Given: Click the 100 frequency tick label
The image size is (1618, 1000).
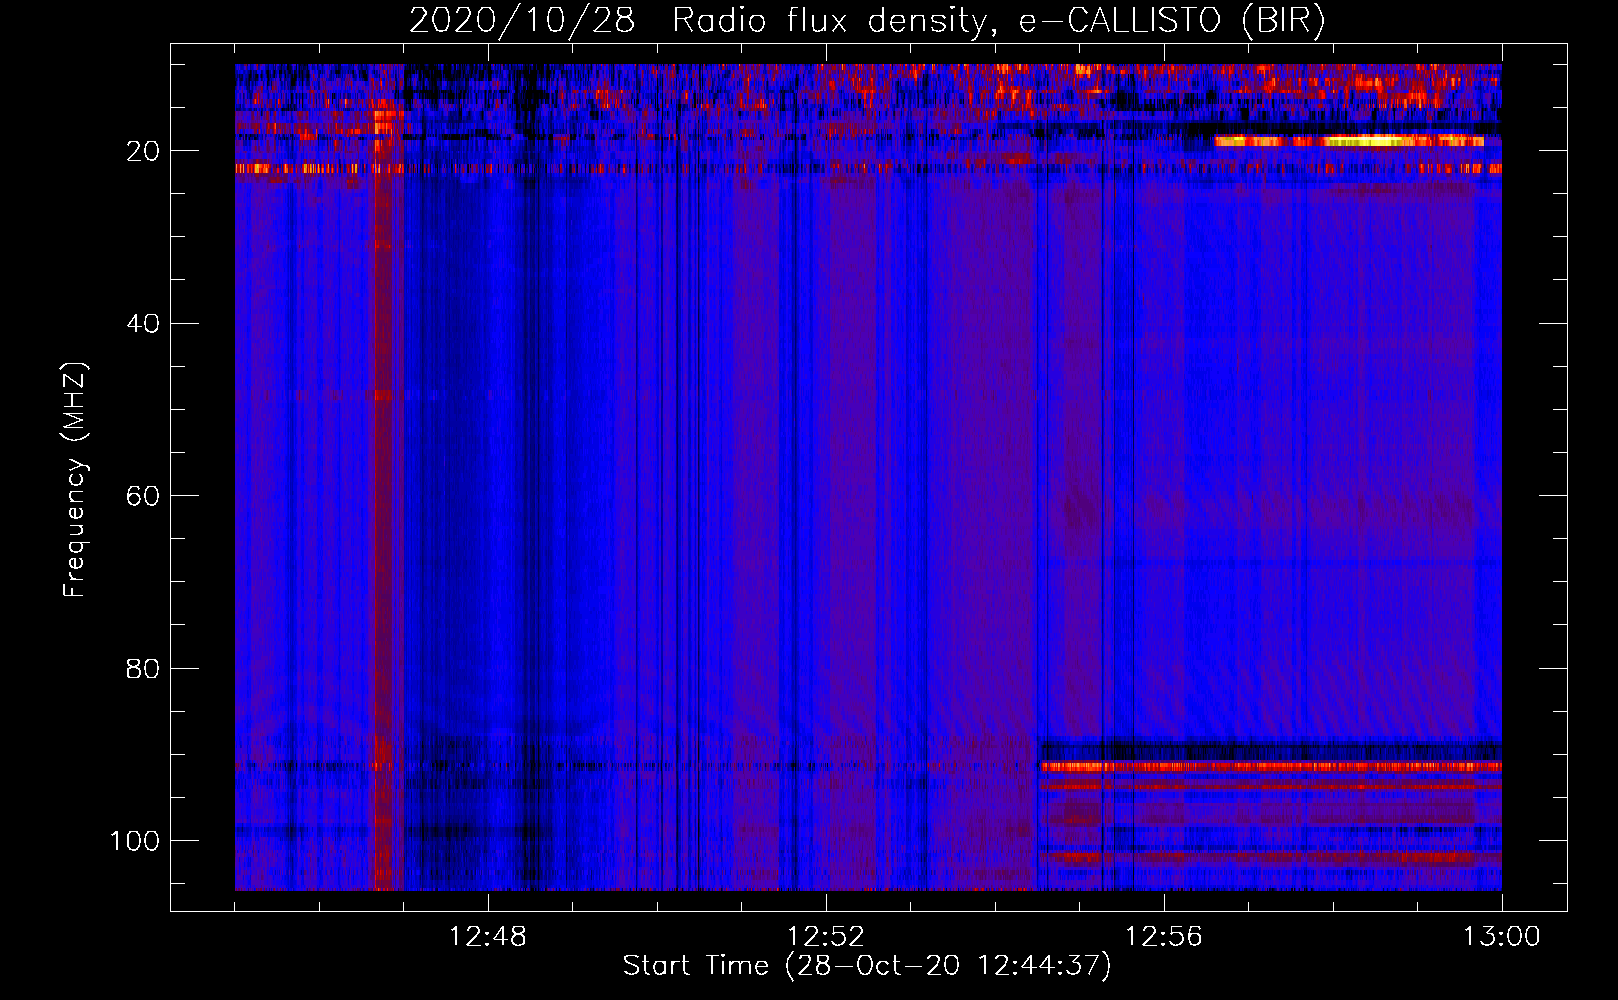Looking at the screenshot, I should tap(135, 841).
